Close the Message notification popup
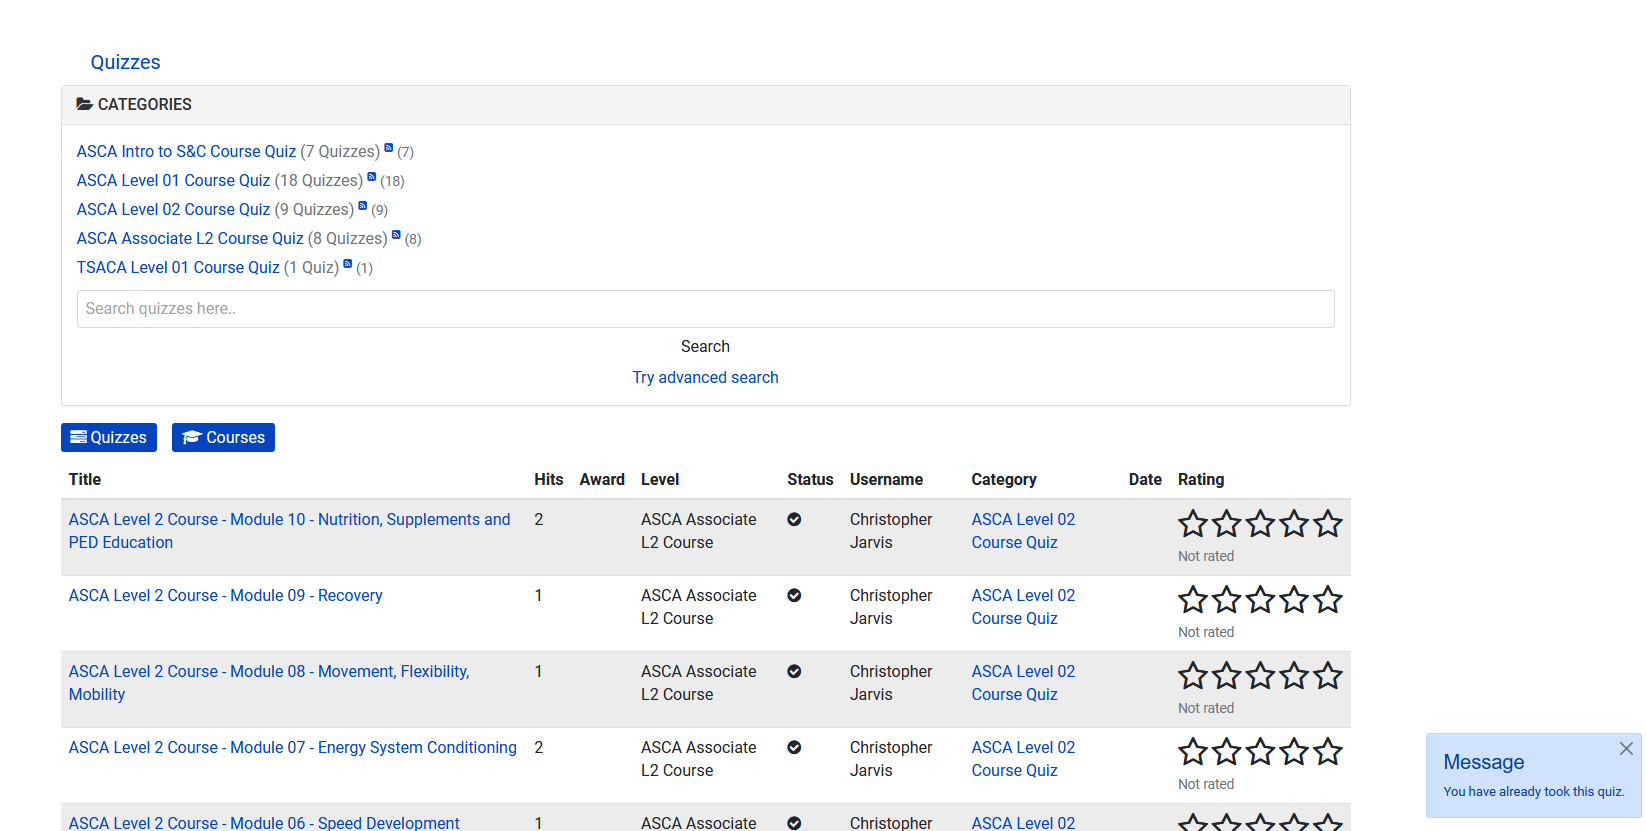The width and height of the screenshot is (1646, 831). 1626,748
